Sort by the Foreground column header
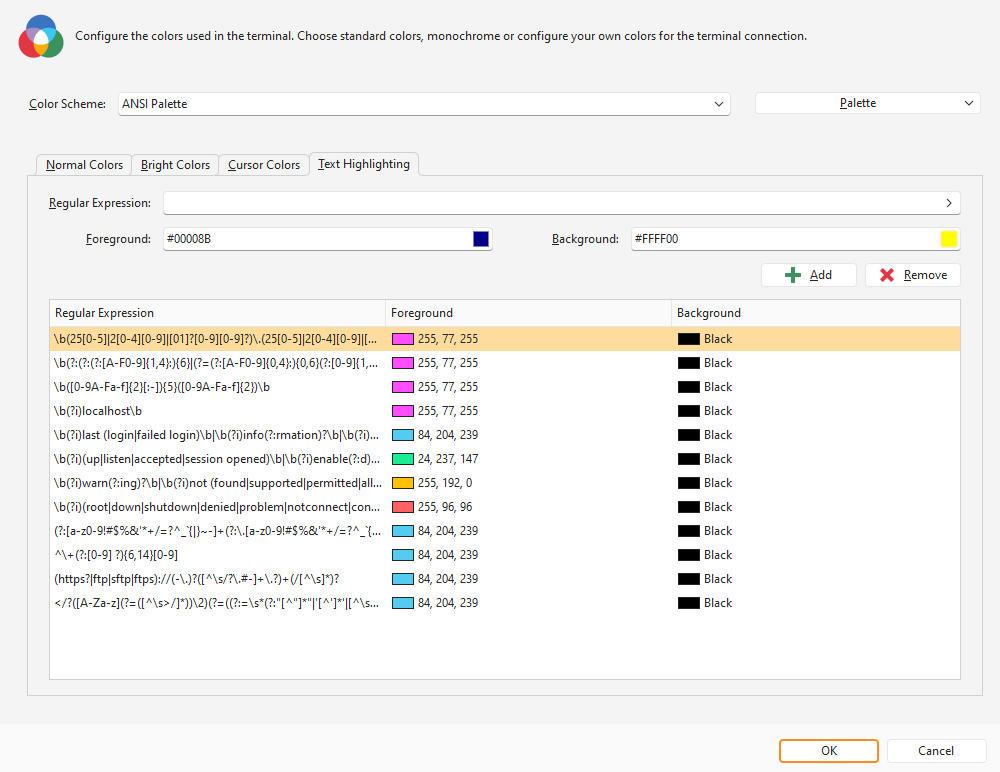 click(x=527, y=313)
